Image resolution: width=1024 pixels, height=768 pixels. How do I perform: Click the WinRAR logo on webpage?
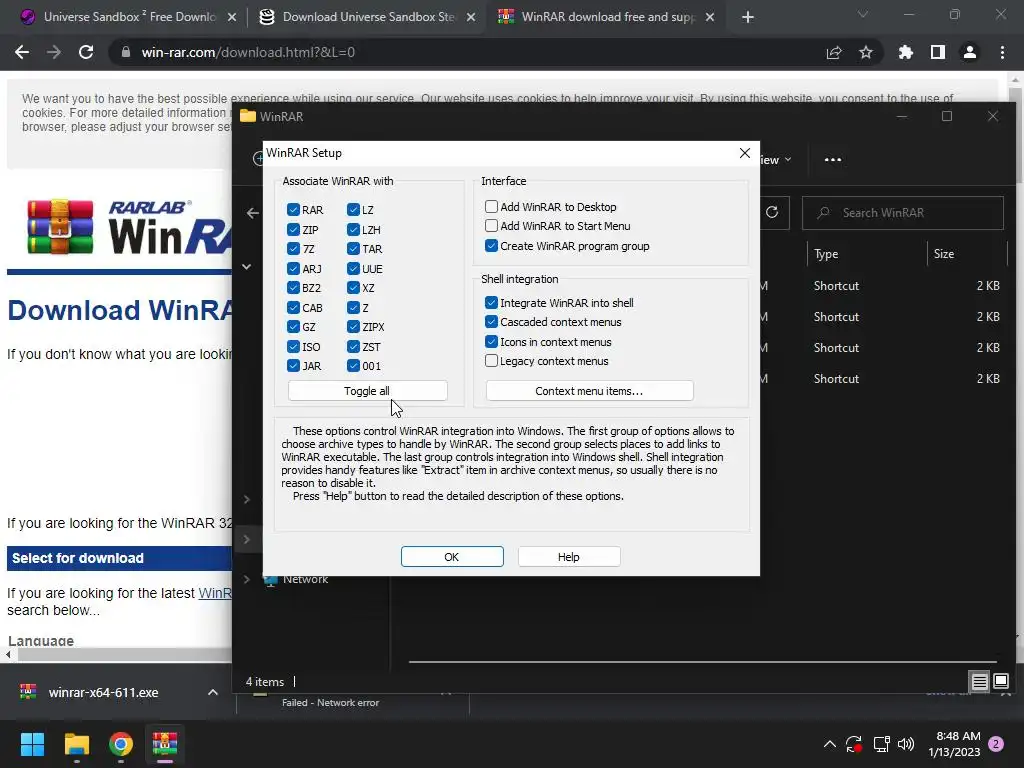point(129,227)
